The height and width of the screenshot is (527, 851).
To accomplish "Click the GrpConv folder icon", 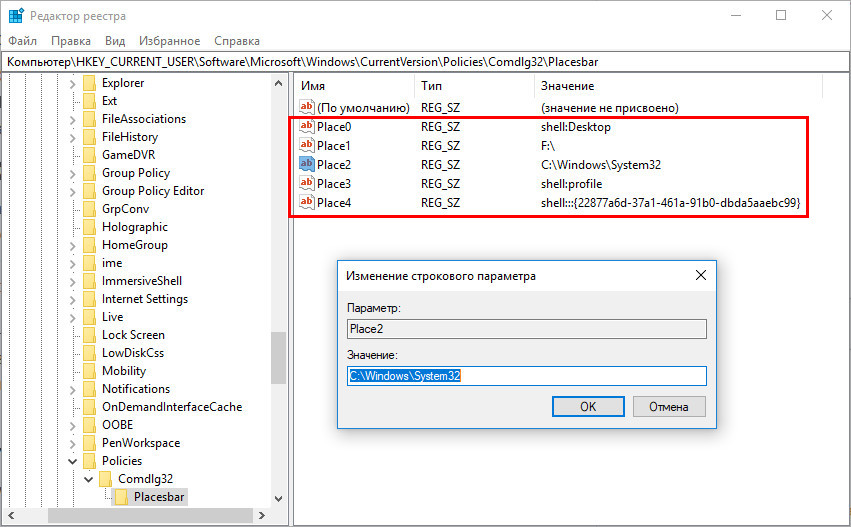I will point(90,209).
